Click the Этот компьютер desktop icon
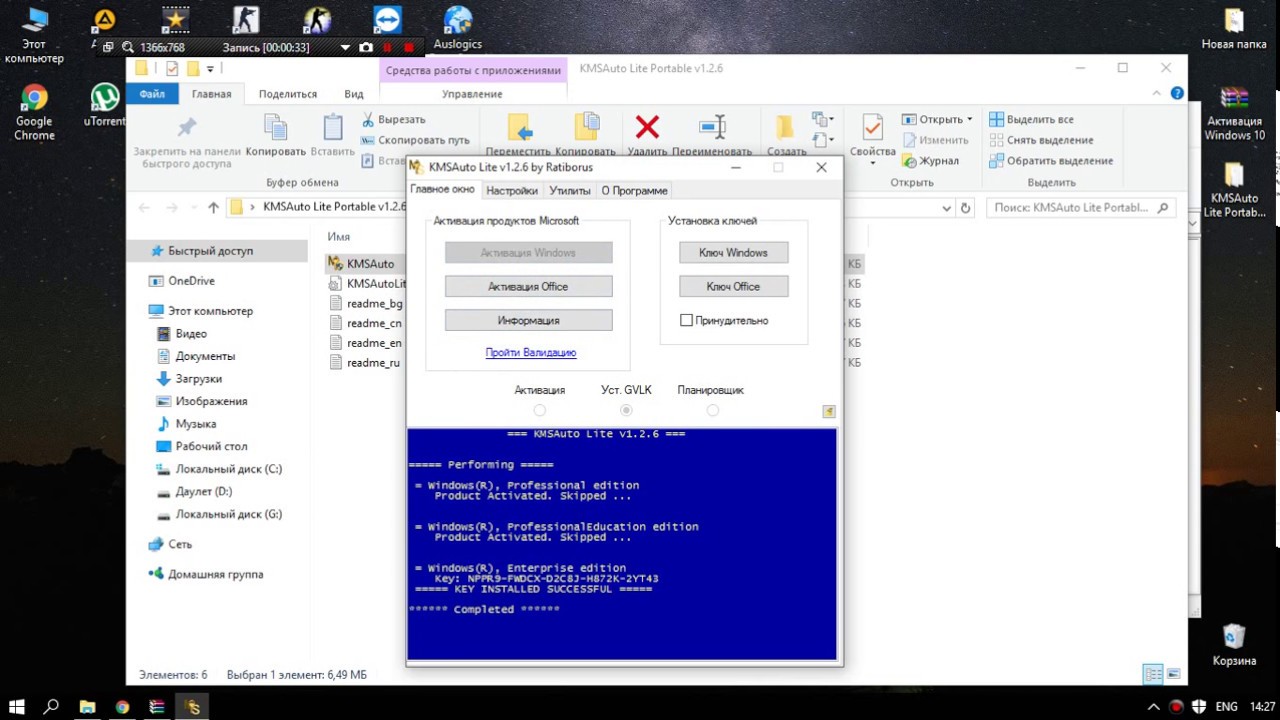Screen dimensions: 1280x720 34,35
